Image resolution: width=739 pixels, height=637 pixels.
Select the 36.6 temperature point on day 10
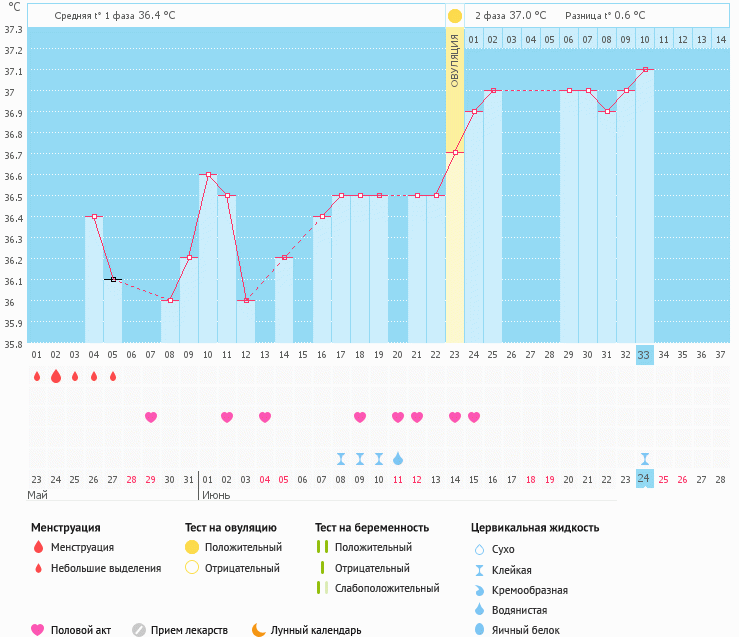[208, 175]
